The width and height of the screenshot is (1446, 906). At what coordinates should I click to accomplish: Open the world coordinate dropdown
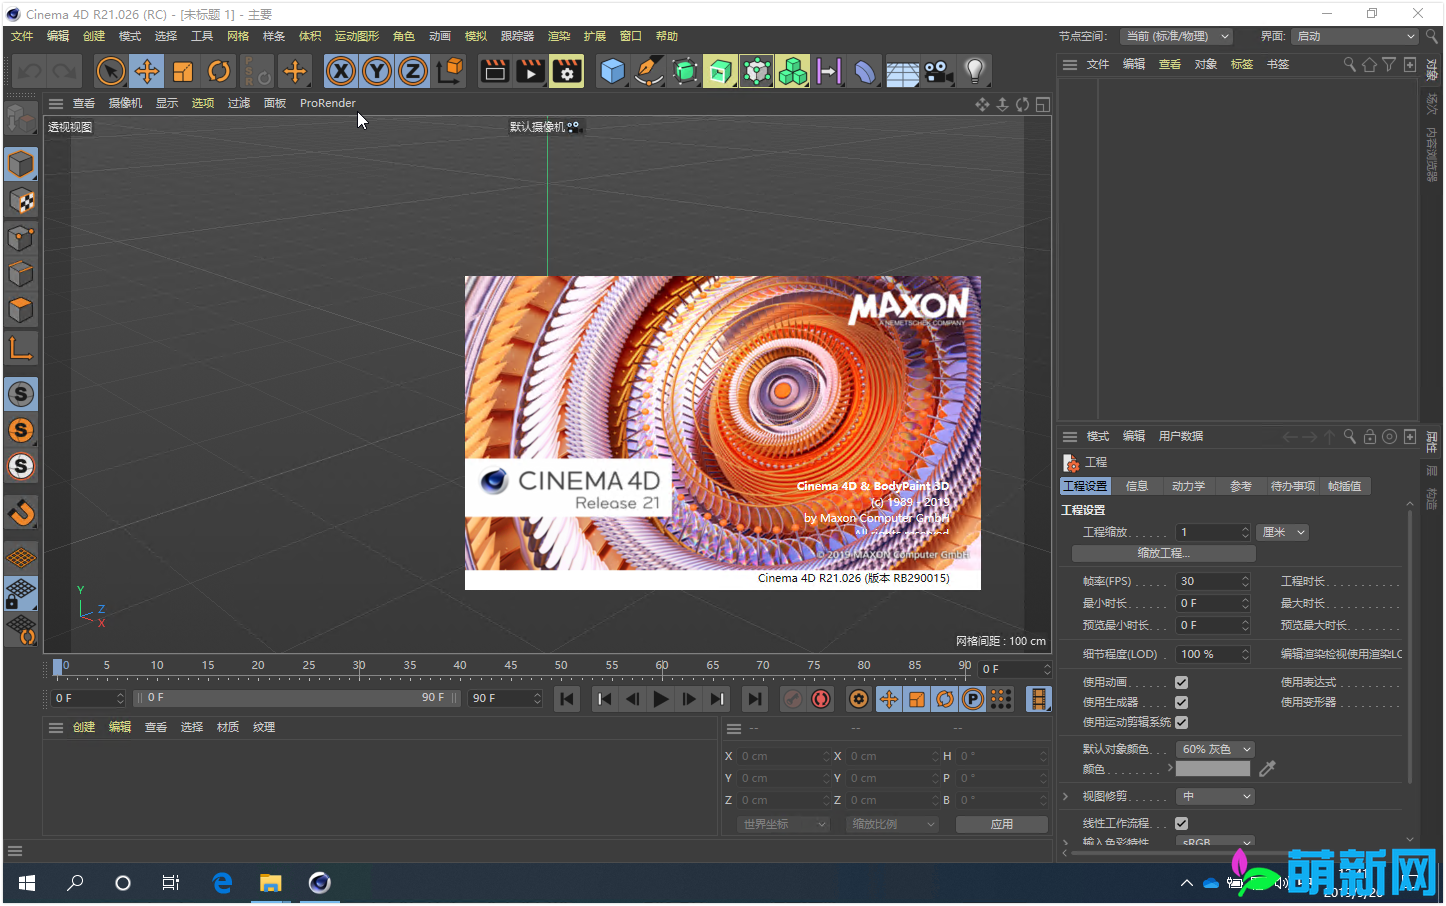784,824
